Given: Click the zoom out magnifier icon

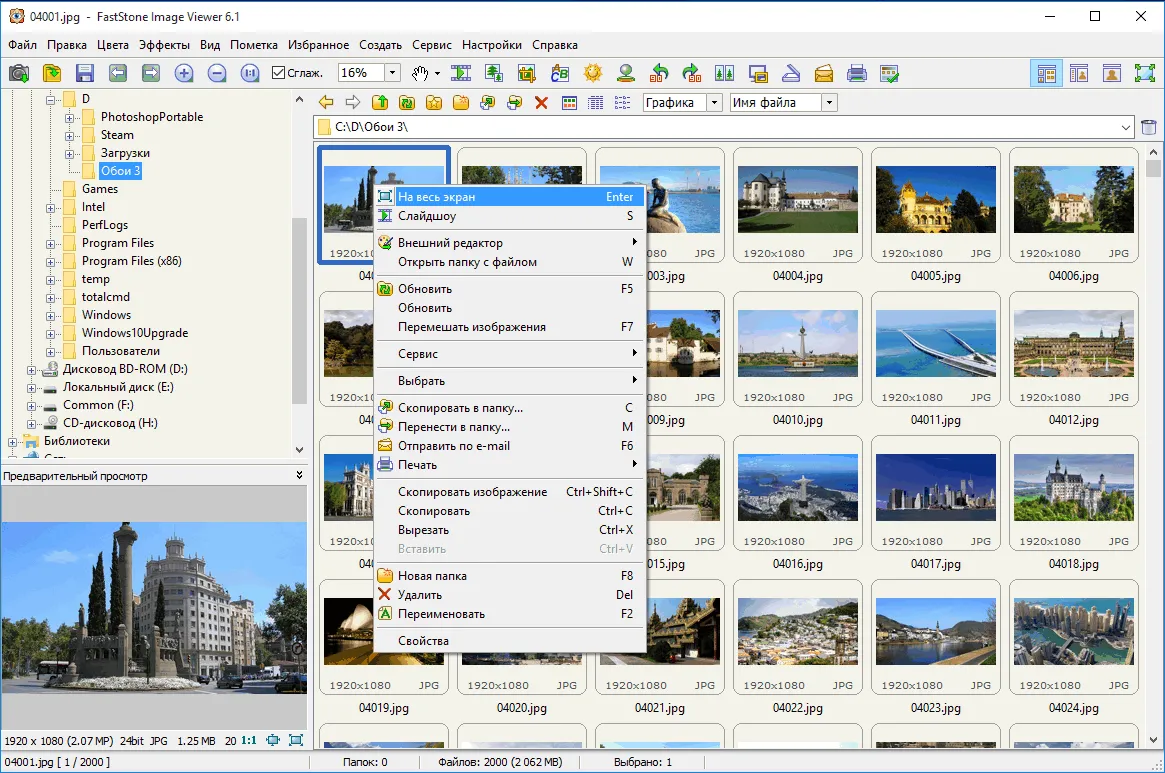Looking at the screenshot, I should pos(217,73).
